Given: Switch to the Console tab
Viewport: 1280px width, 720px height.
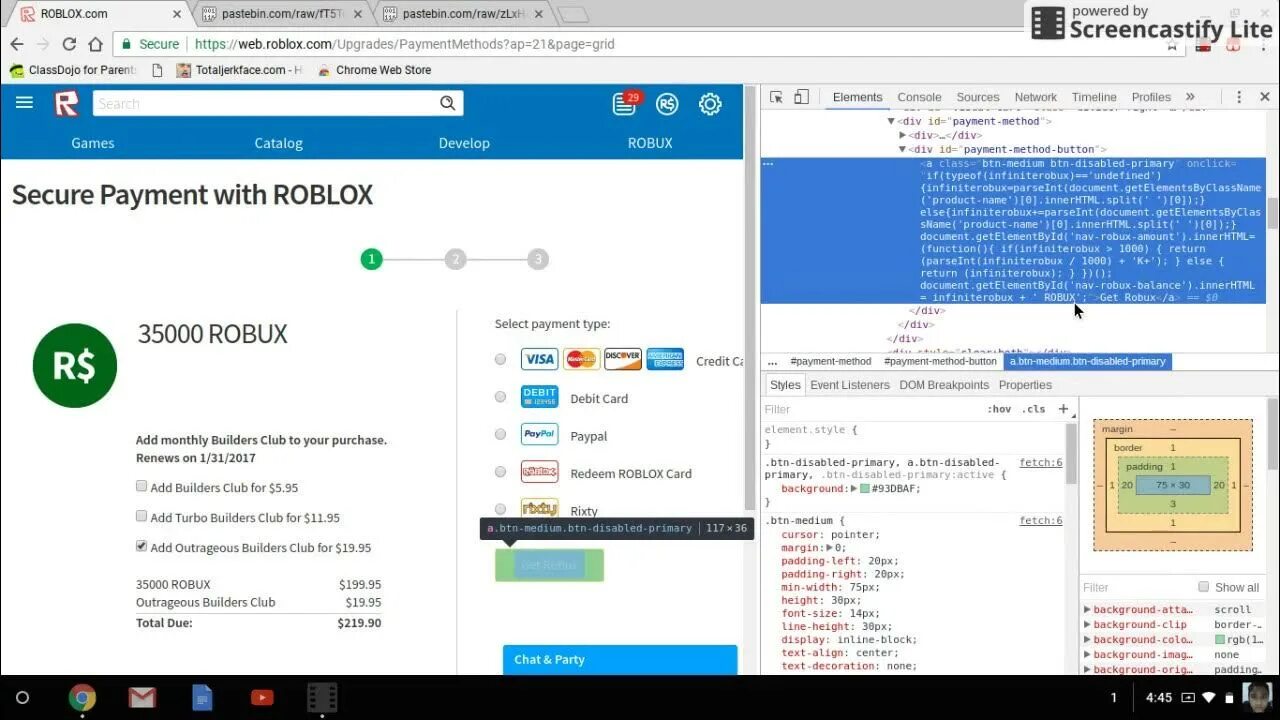Looking at the screenshot, I should pos(919,97).
